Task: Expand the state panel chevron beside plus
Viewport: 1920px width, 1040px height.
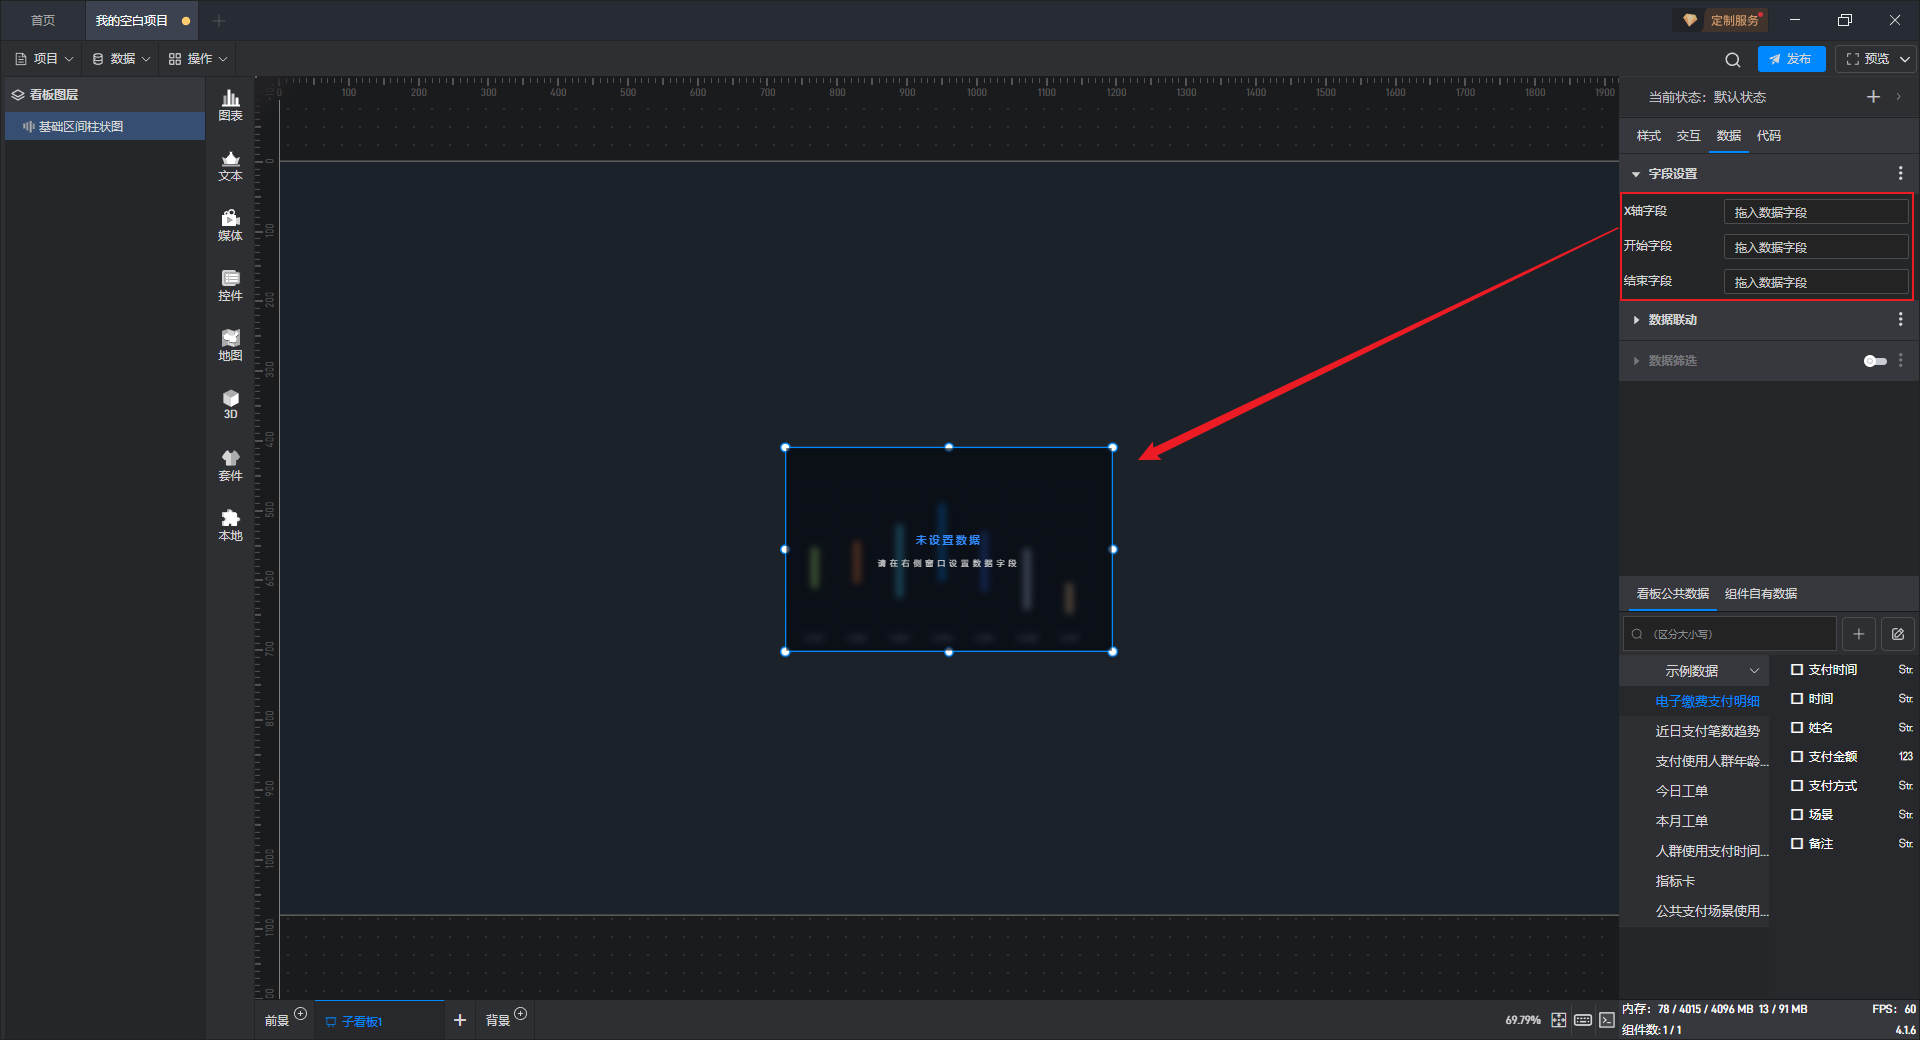Action: [x=1899, y=97]
